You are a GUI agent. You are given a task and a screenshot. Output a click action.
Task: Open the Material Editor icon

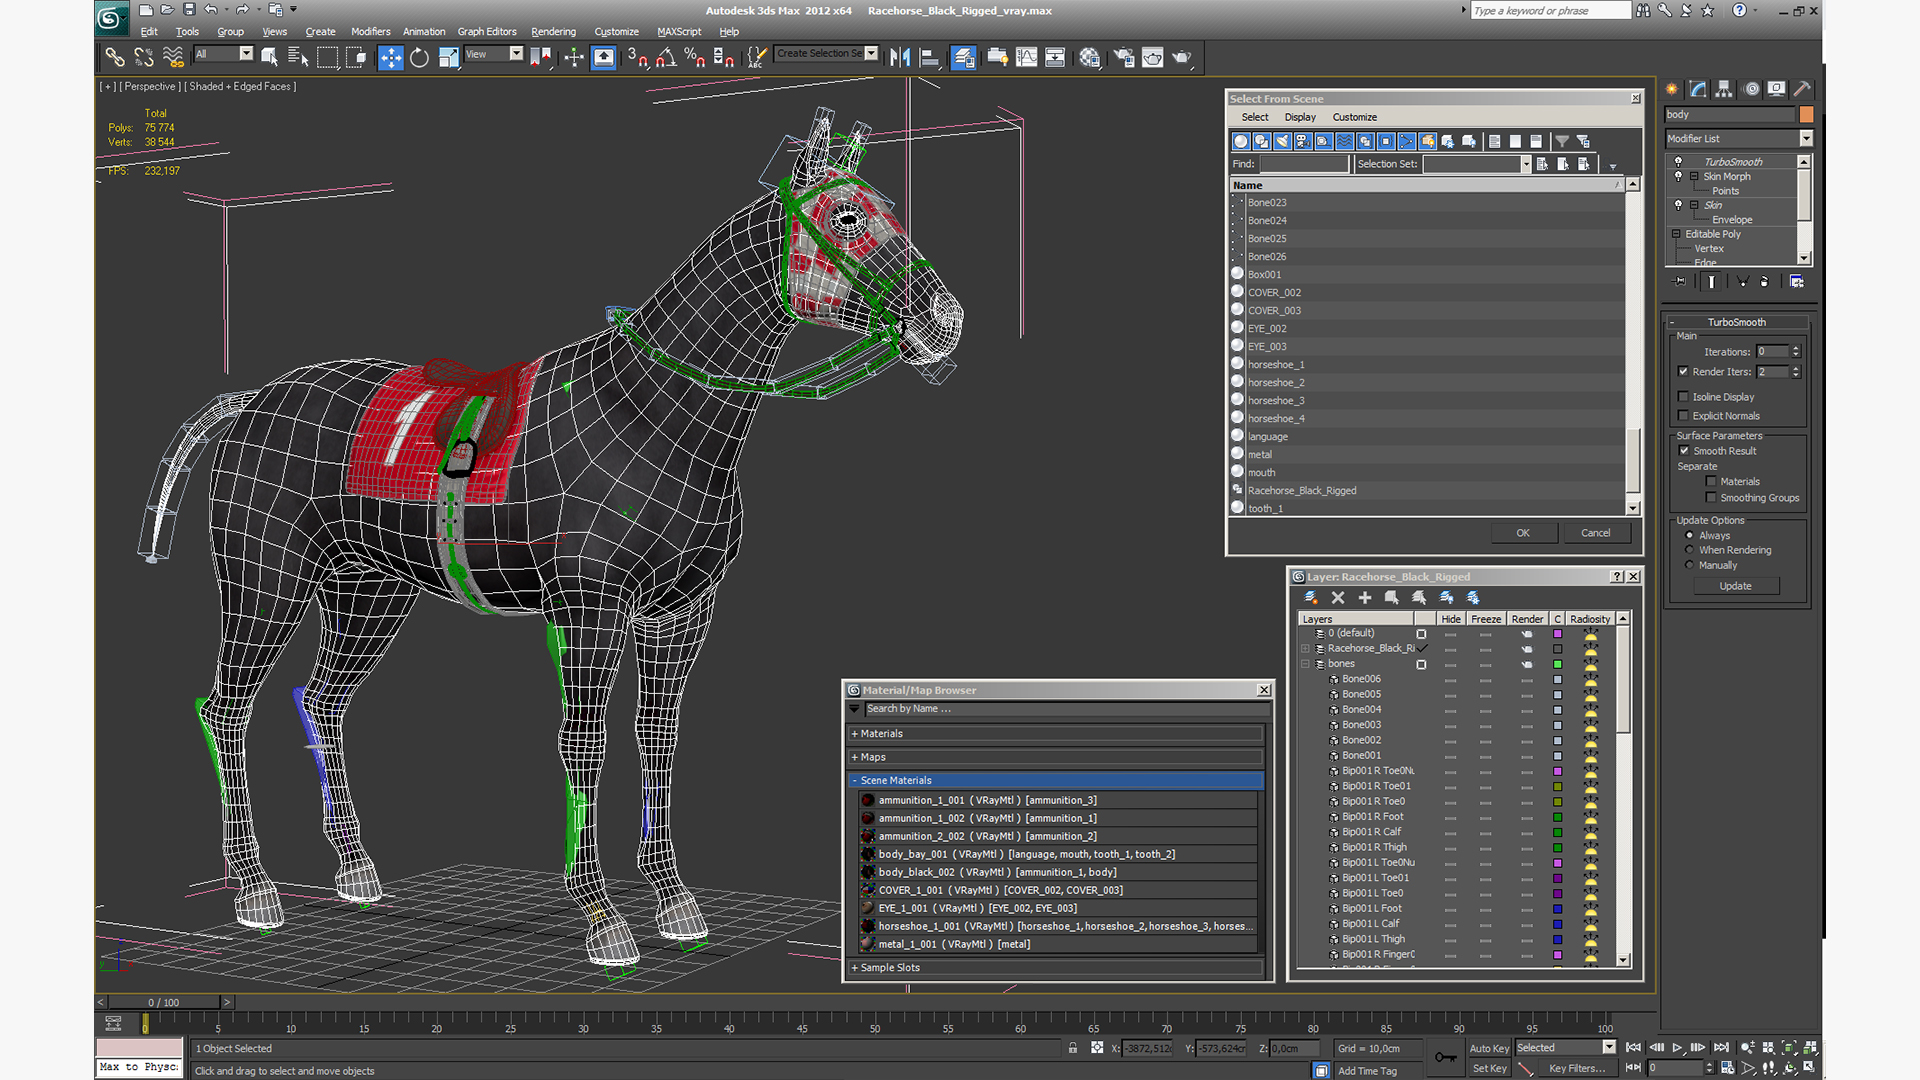pos(1090,57)
